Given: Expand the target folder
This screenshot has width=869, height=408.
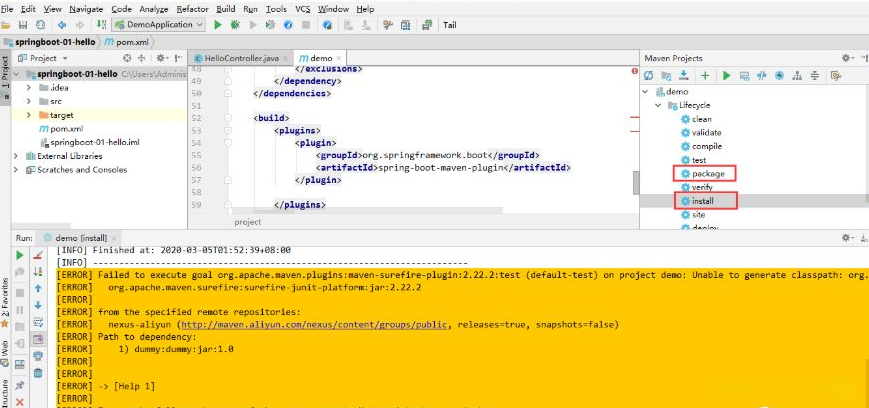Looking at the screenshot, I should (29, 115).
